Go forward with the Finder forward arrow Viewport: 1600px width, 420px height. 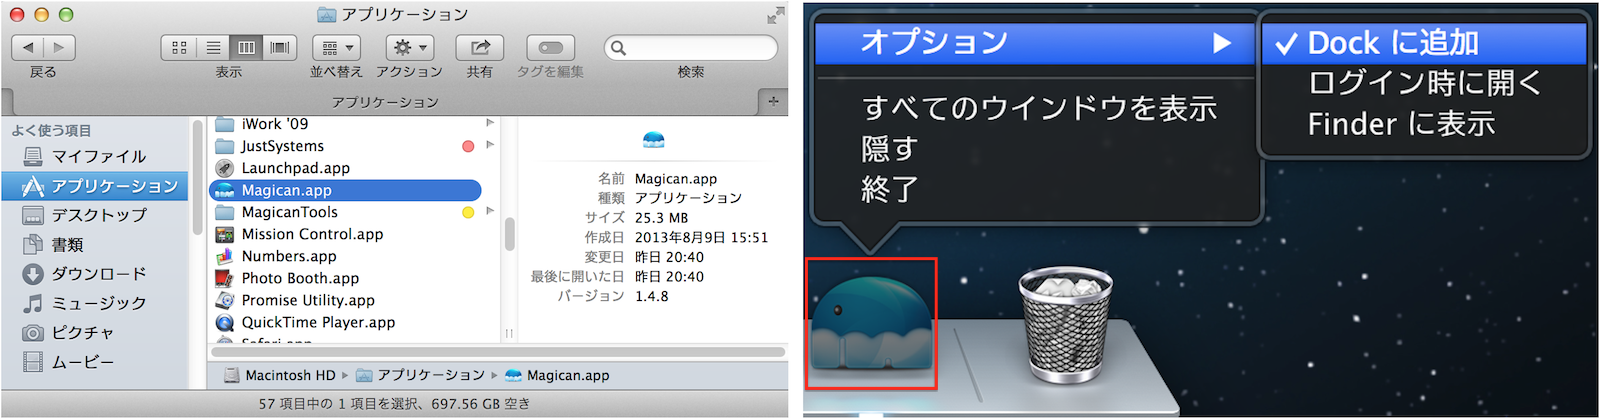(60, 47)
